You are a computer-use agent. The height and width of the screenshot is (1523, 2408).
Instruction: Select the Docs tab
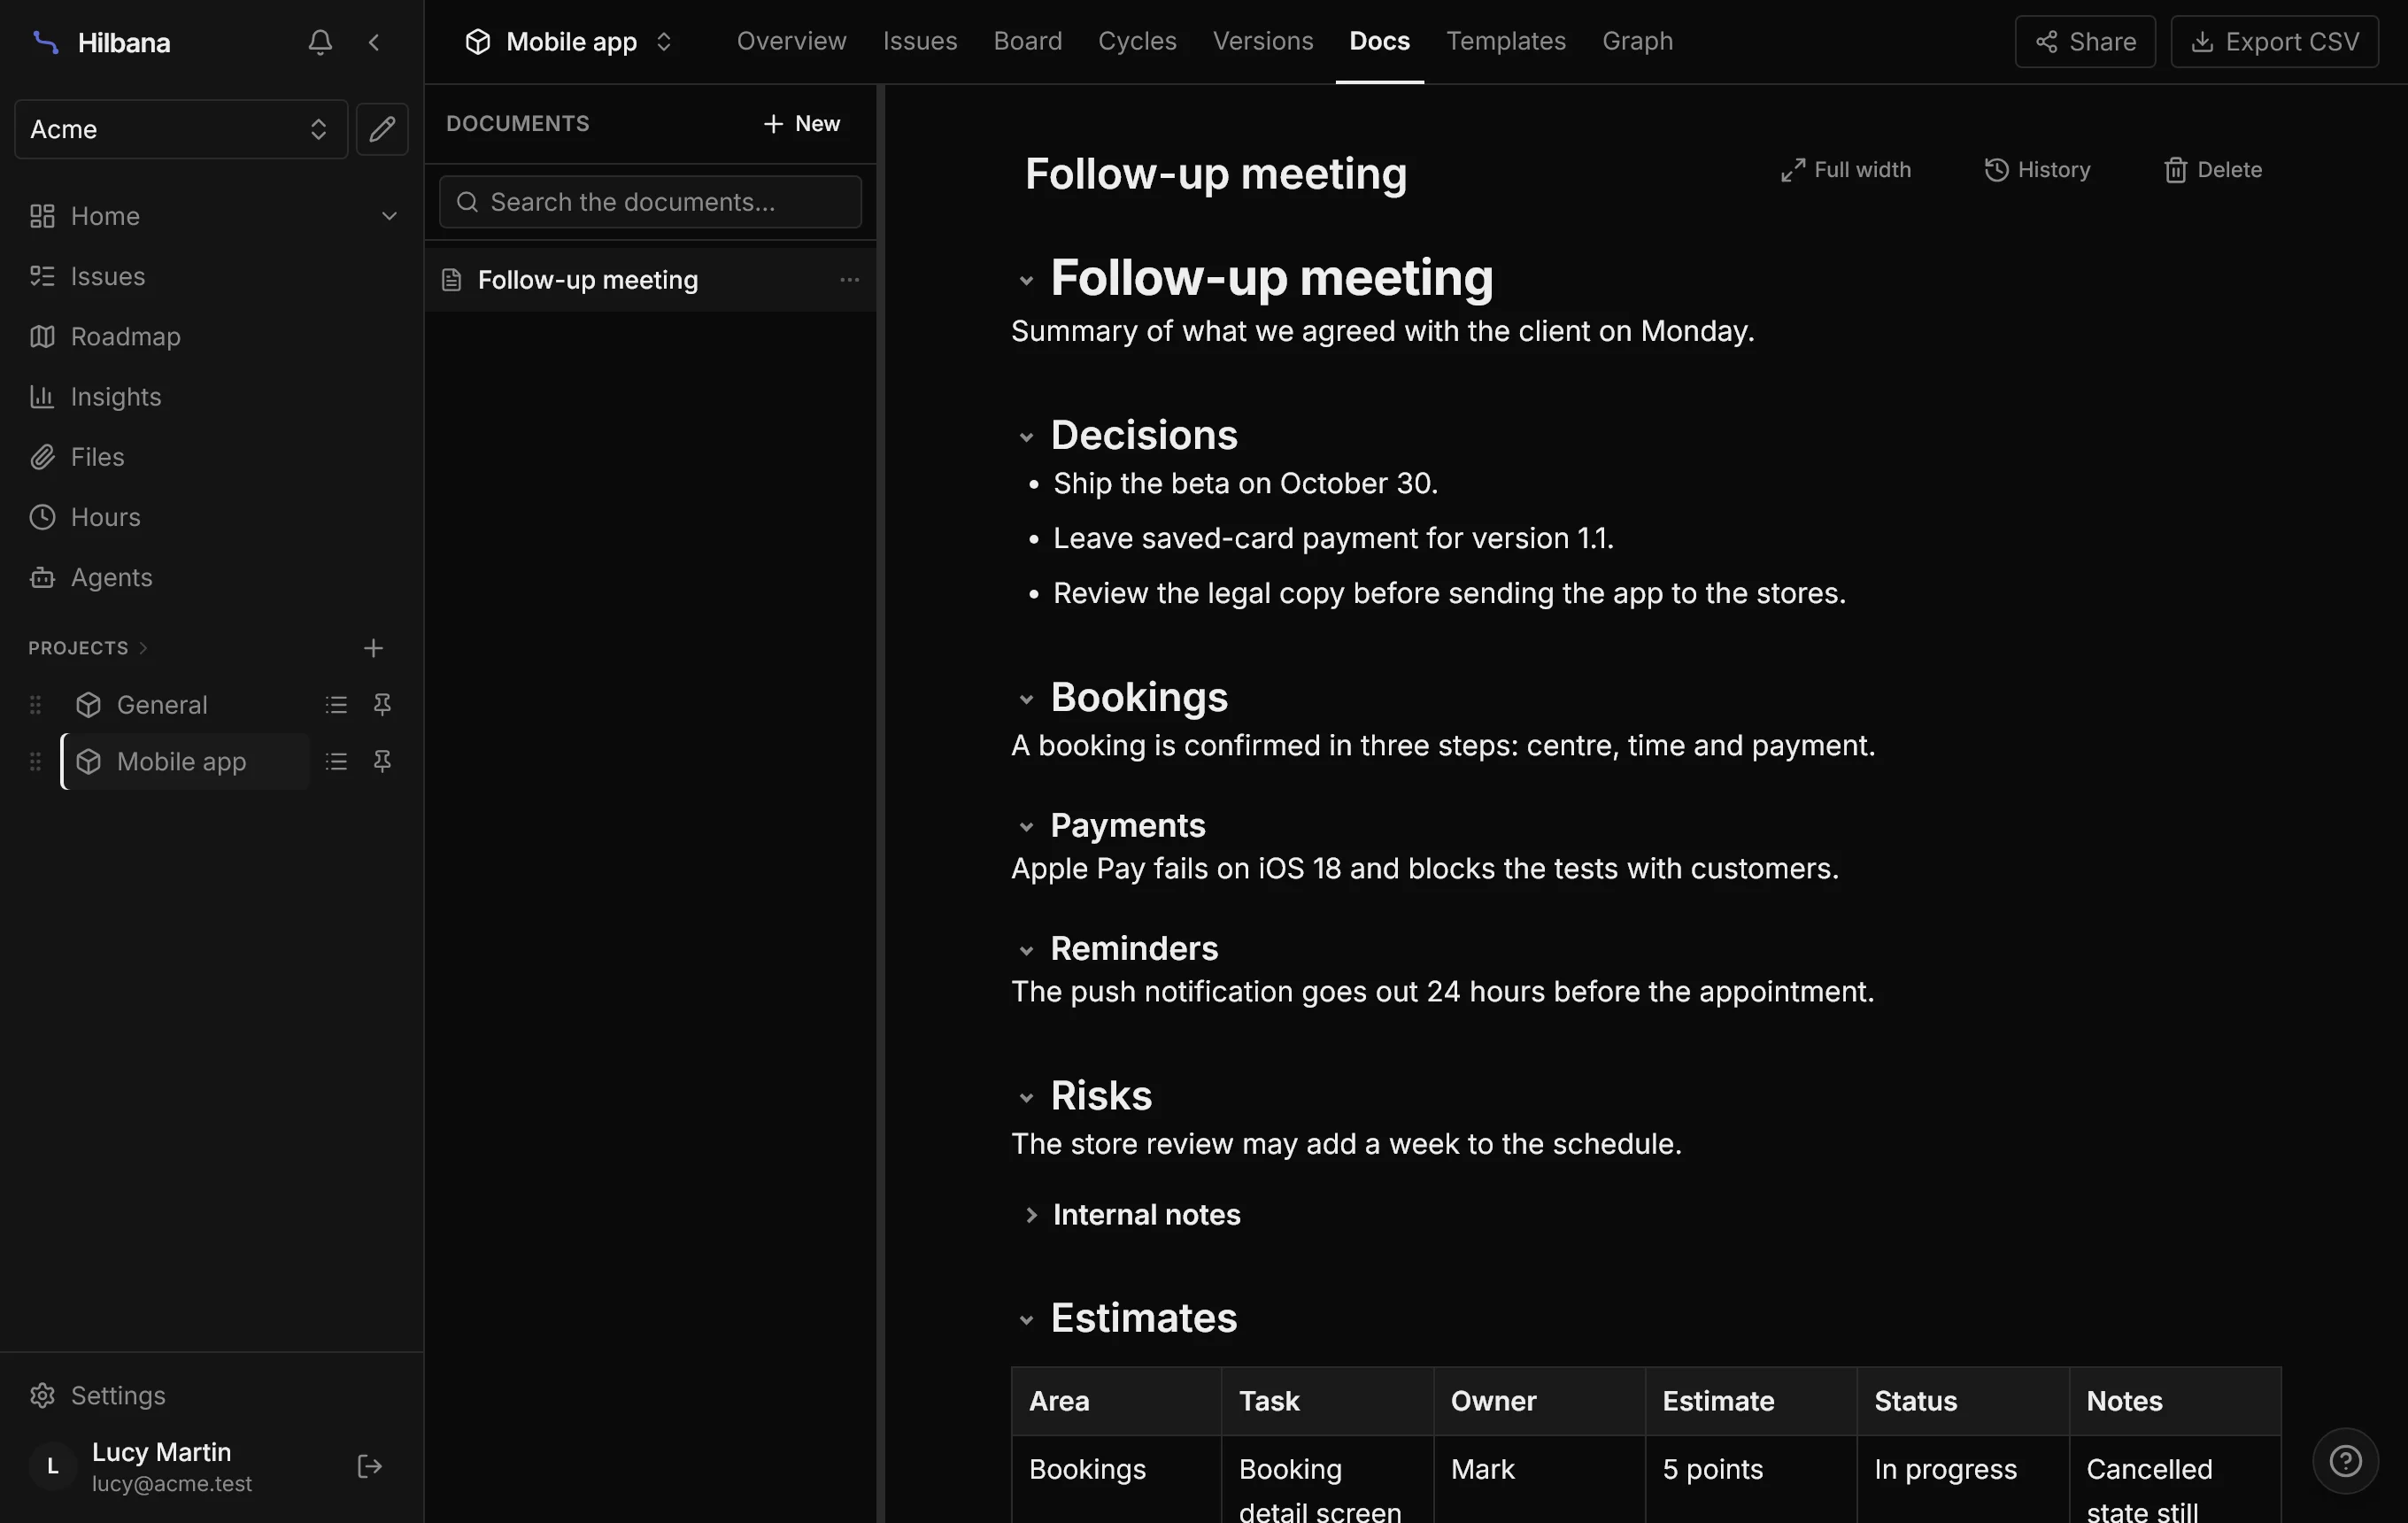[1379, 42]
